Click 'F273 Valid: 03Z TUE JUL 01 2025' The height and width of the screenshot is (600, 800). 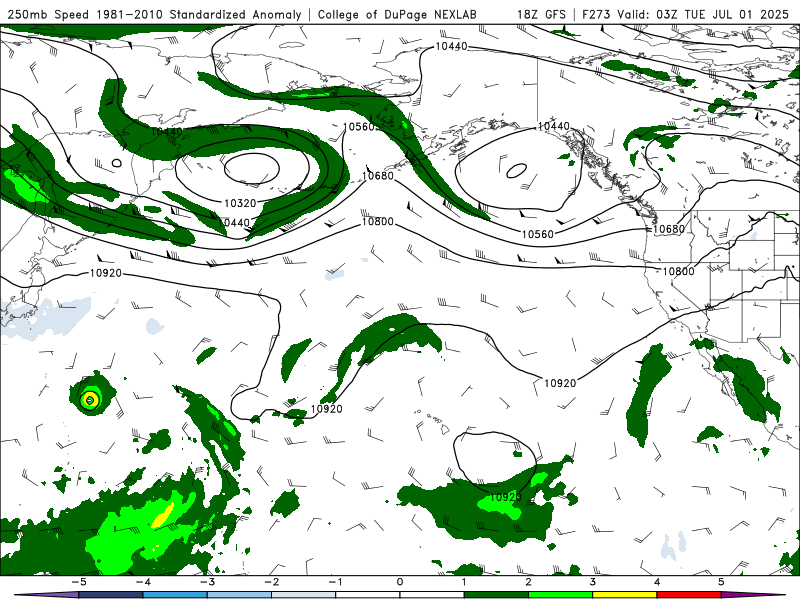685,14
